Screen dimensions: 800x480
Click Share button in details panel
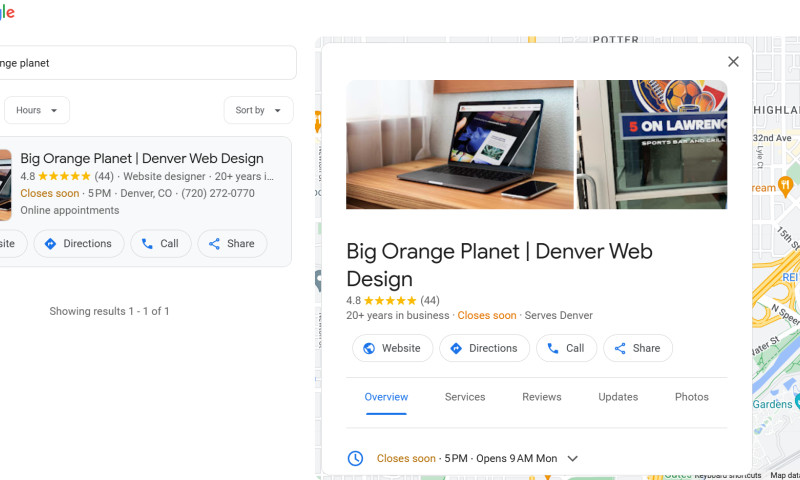tap(638, 348)
